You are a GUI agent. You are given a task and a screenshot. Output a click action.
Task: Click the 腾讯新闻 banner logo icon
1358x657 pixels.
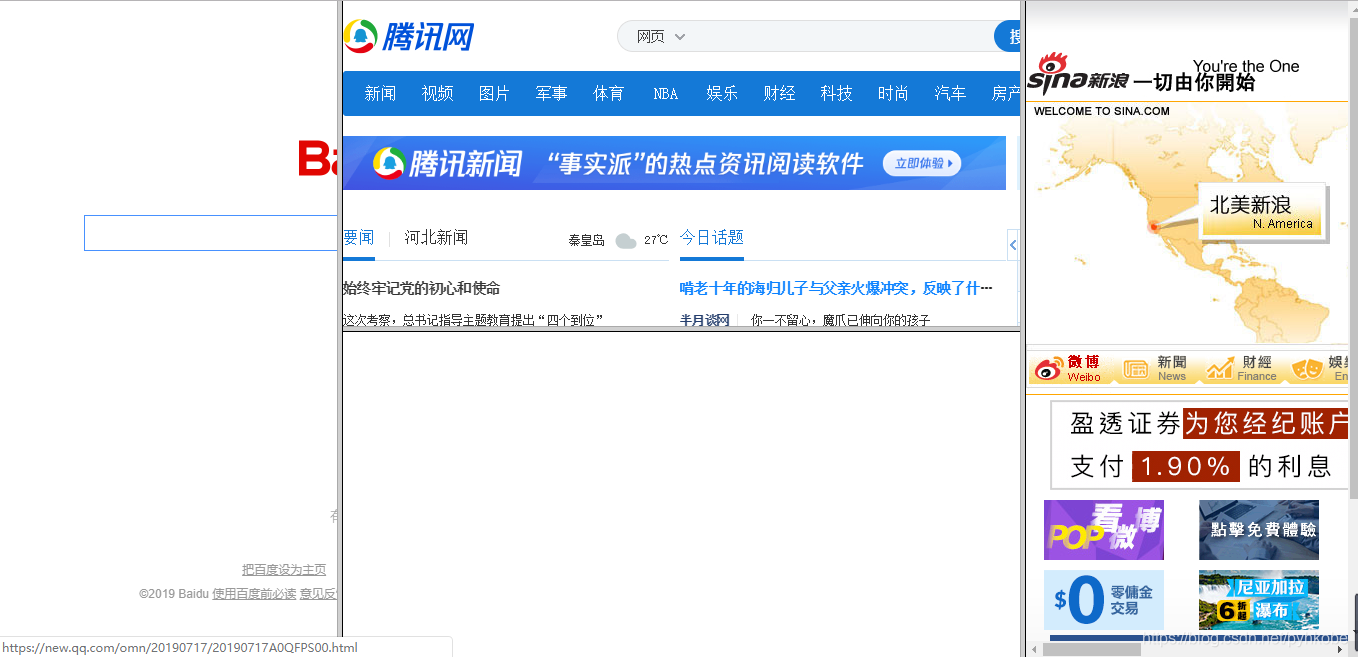click(388, 163)
